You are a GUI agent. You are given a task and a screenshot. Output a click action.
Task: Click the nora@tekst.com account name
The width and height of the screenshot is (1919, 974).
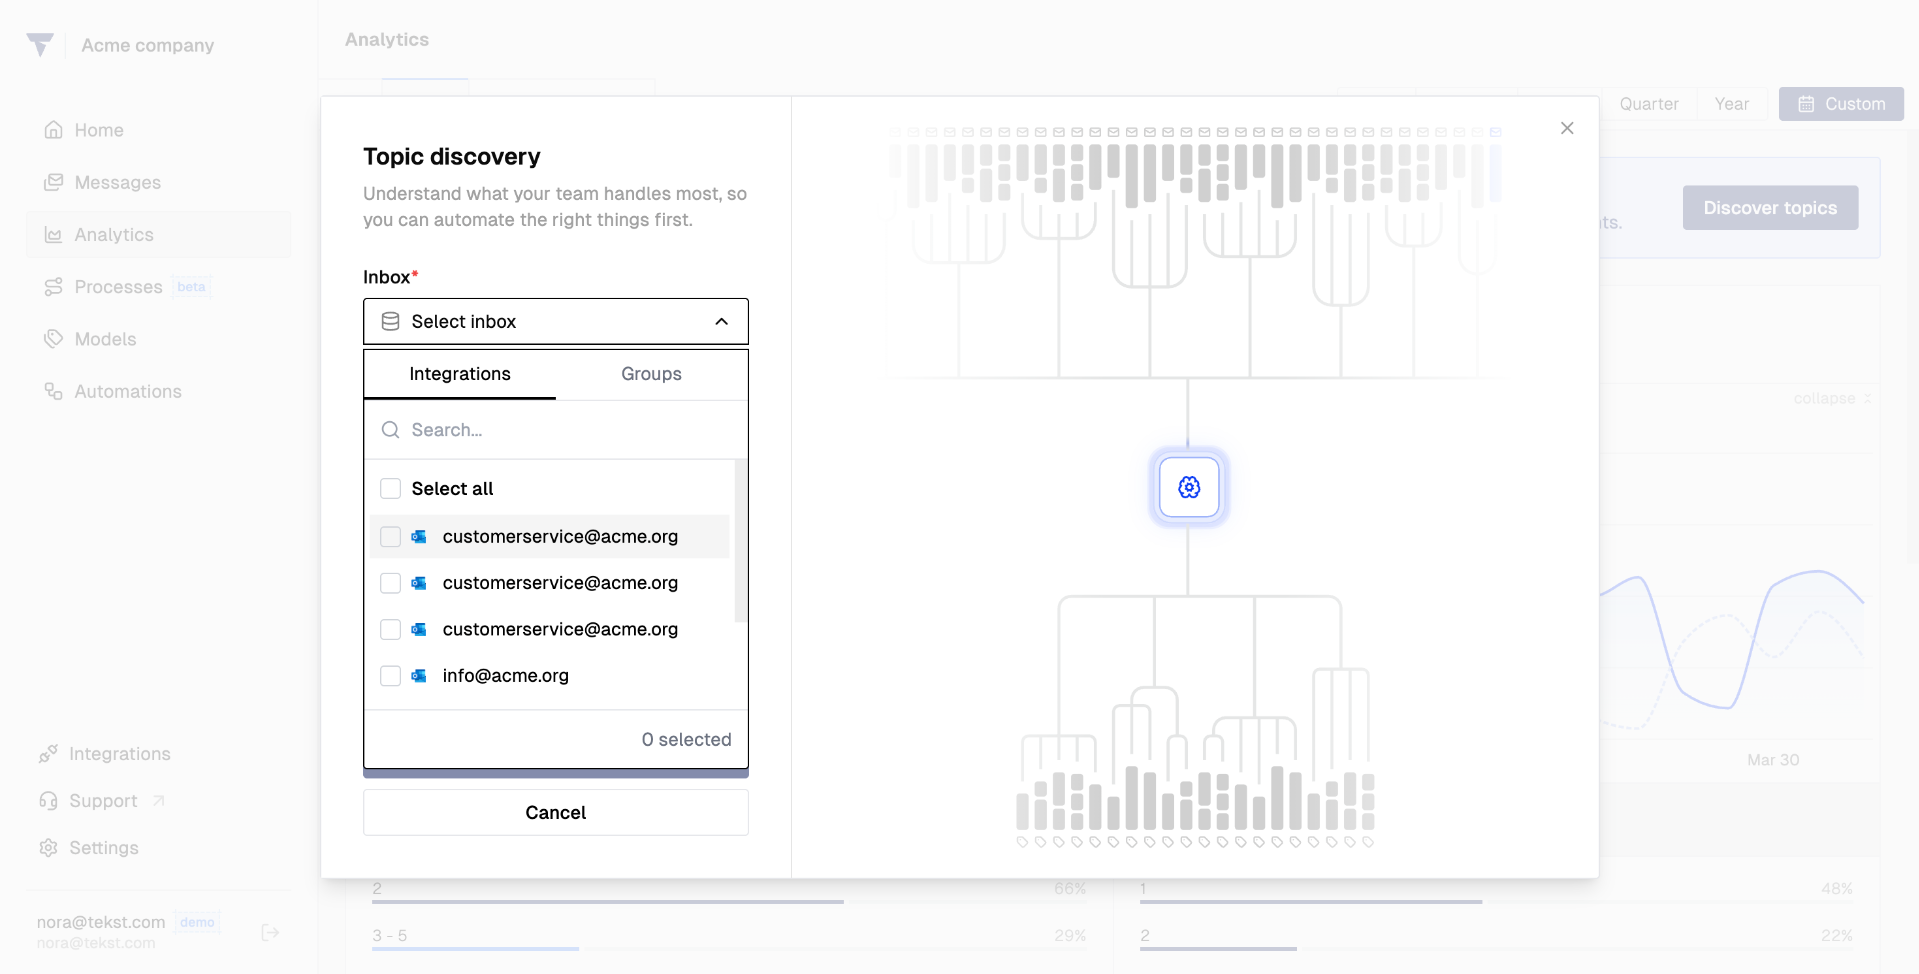[x=101, y=922]
